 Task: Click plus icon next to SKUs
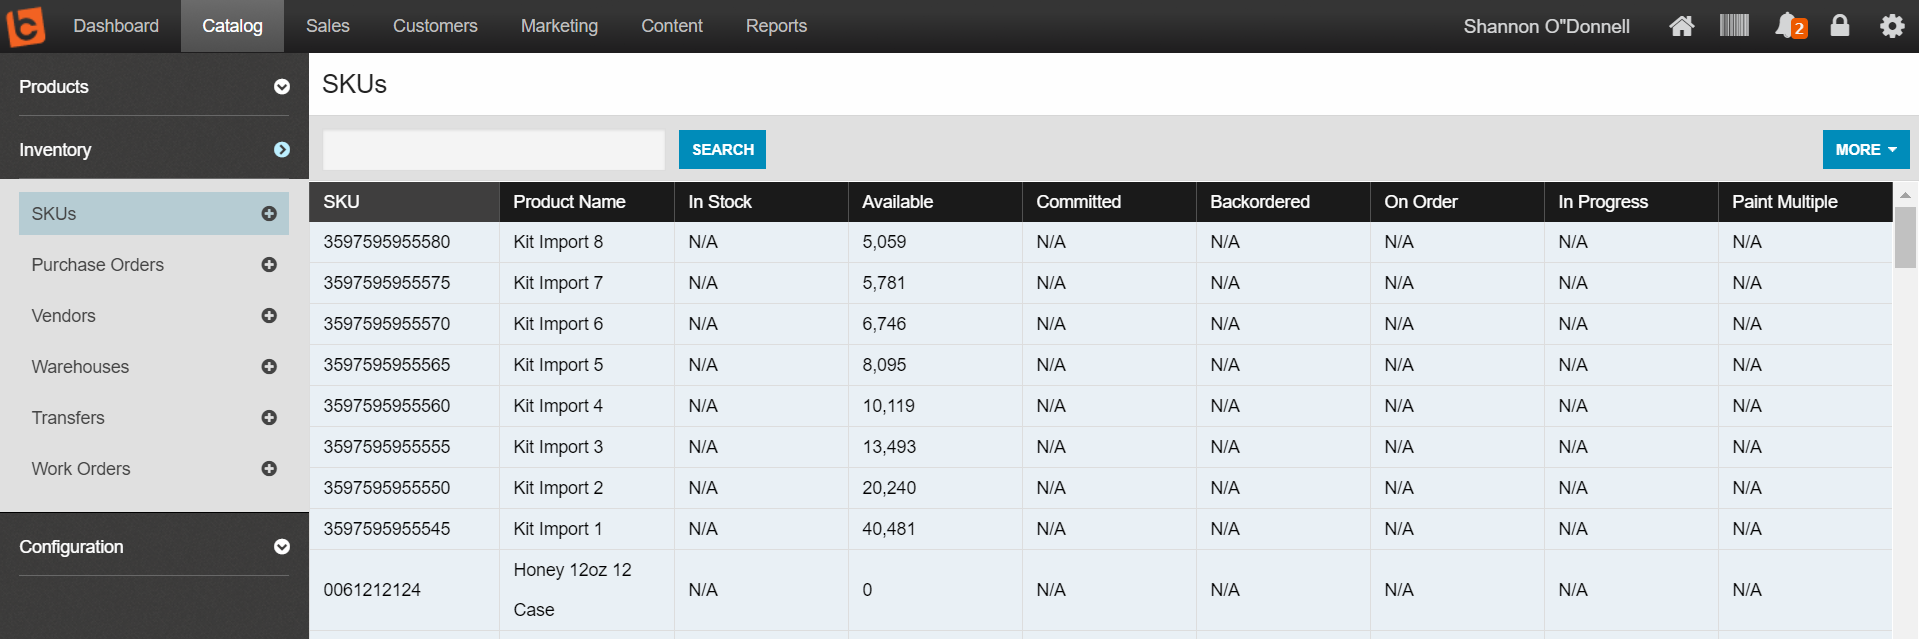[x=269, y=214]
